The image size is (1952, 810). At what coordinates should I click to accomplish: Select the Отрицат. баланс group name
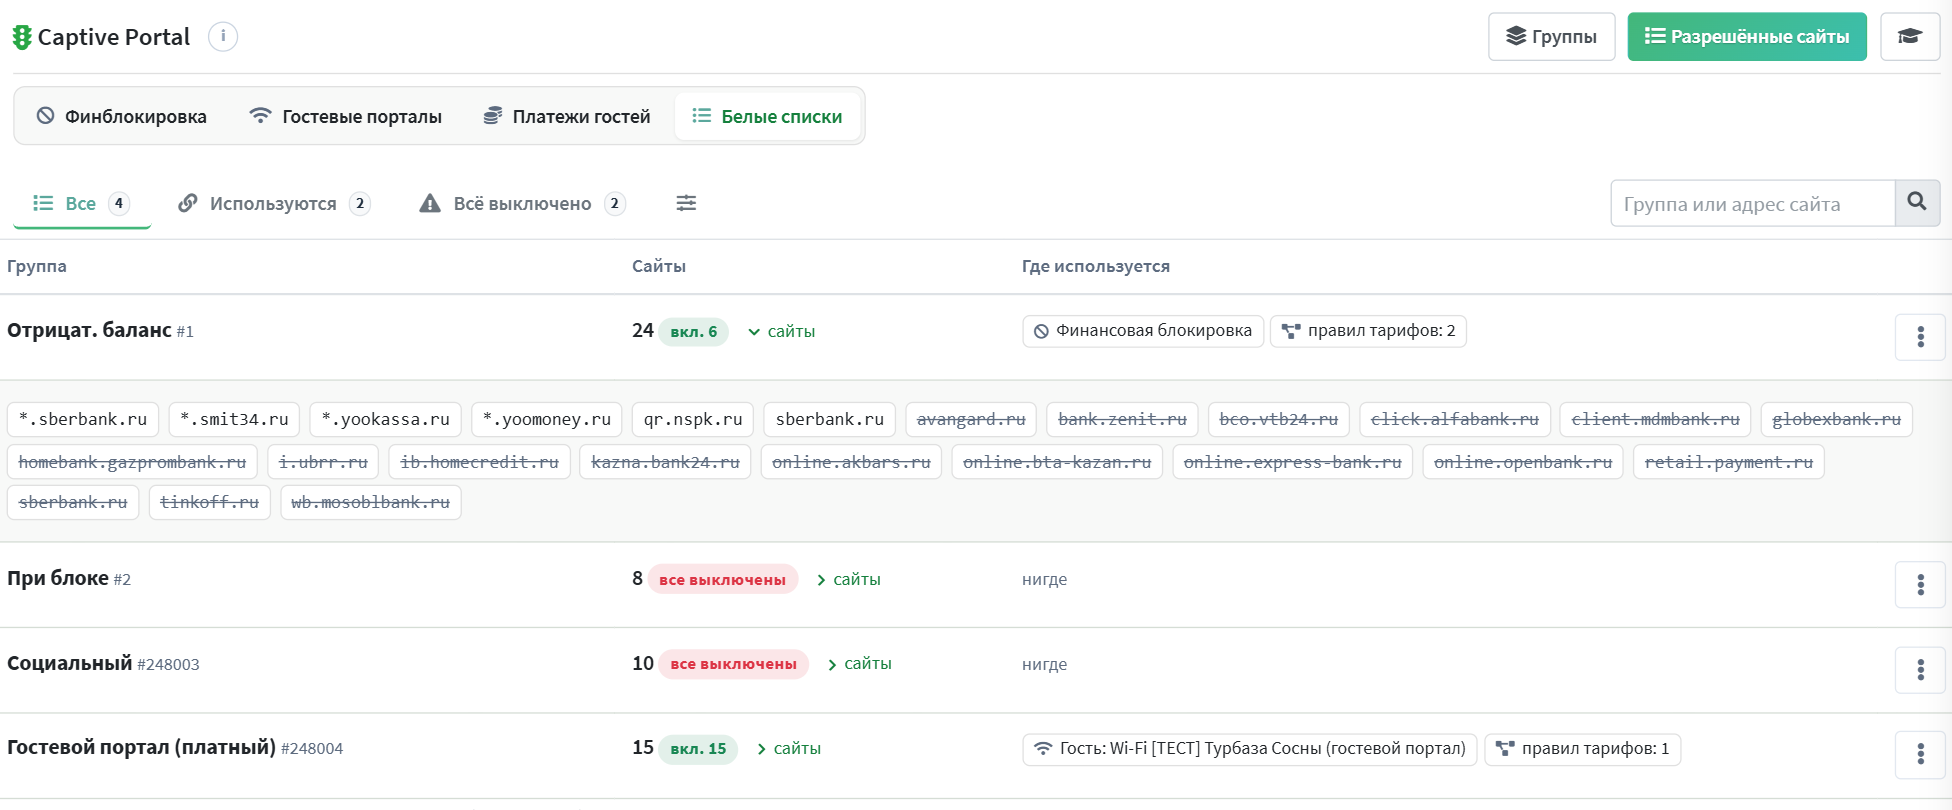pos(89,330)
